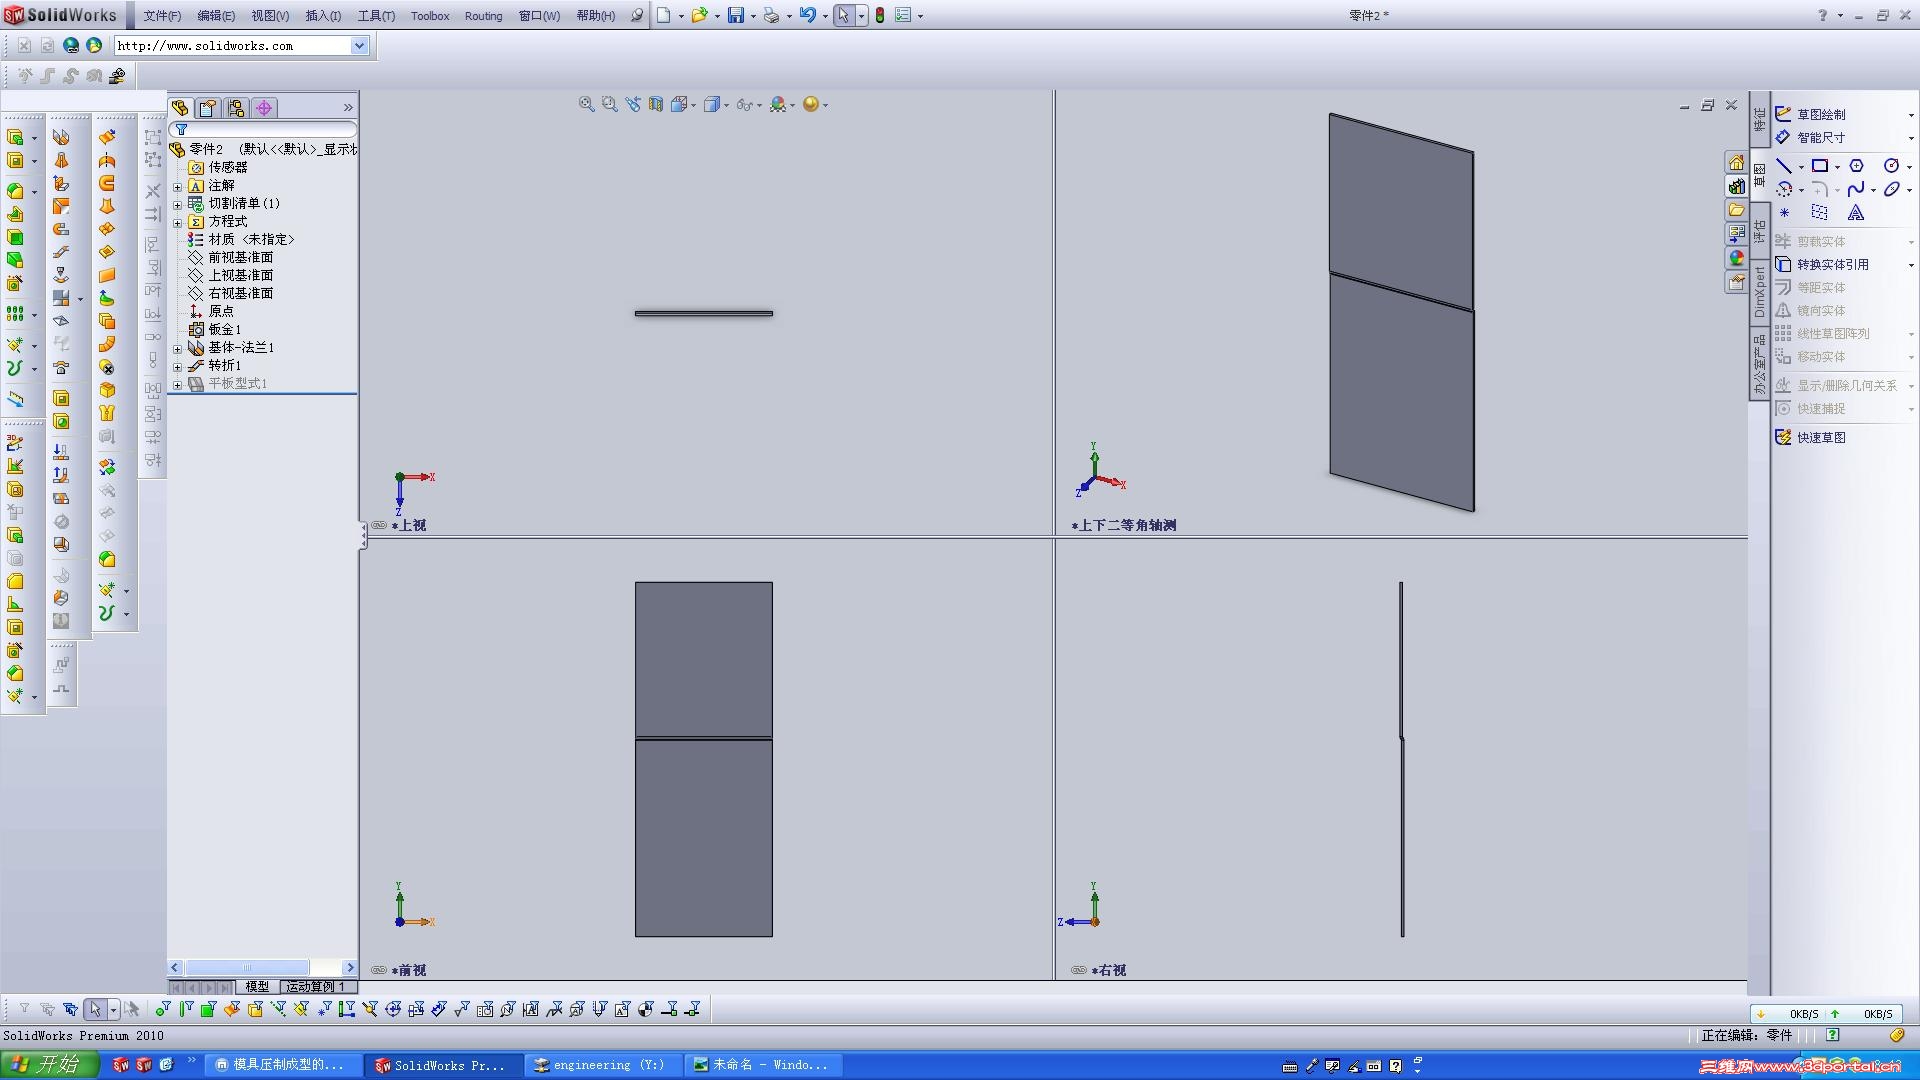Click the feature tree horizontal scrollbar

tap(246, 968)
